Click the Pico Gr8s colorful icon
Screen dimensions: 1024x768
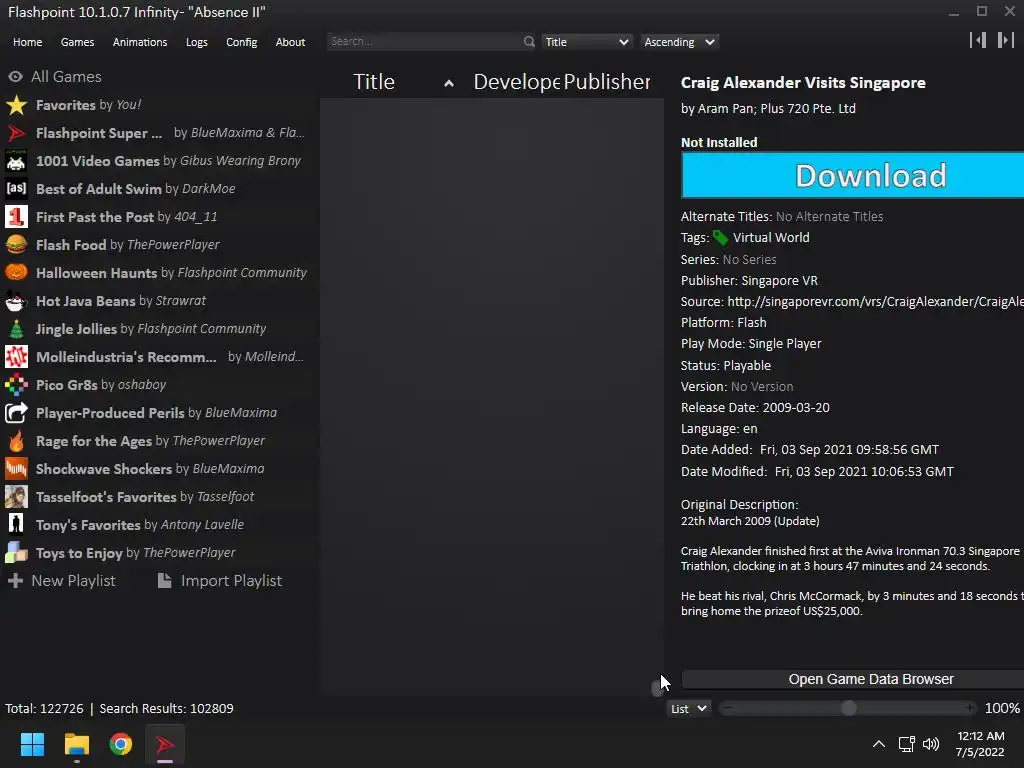coord(16,385)
